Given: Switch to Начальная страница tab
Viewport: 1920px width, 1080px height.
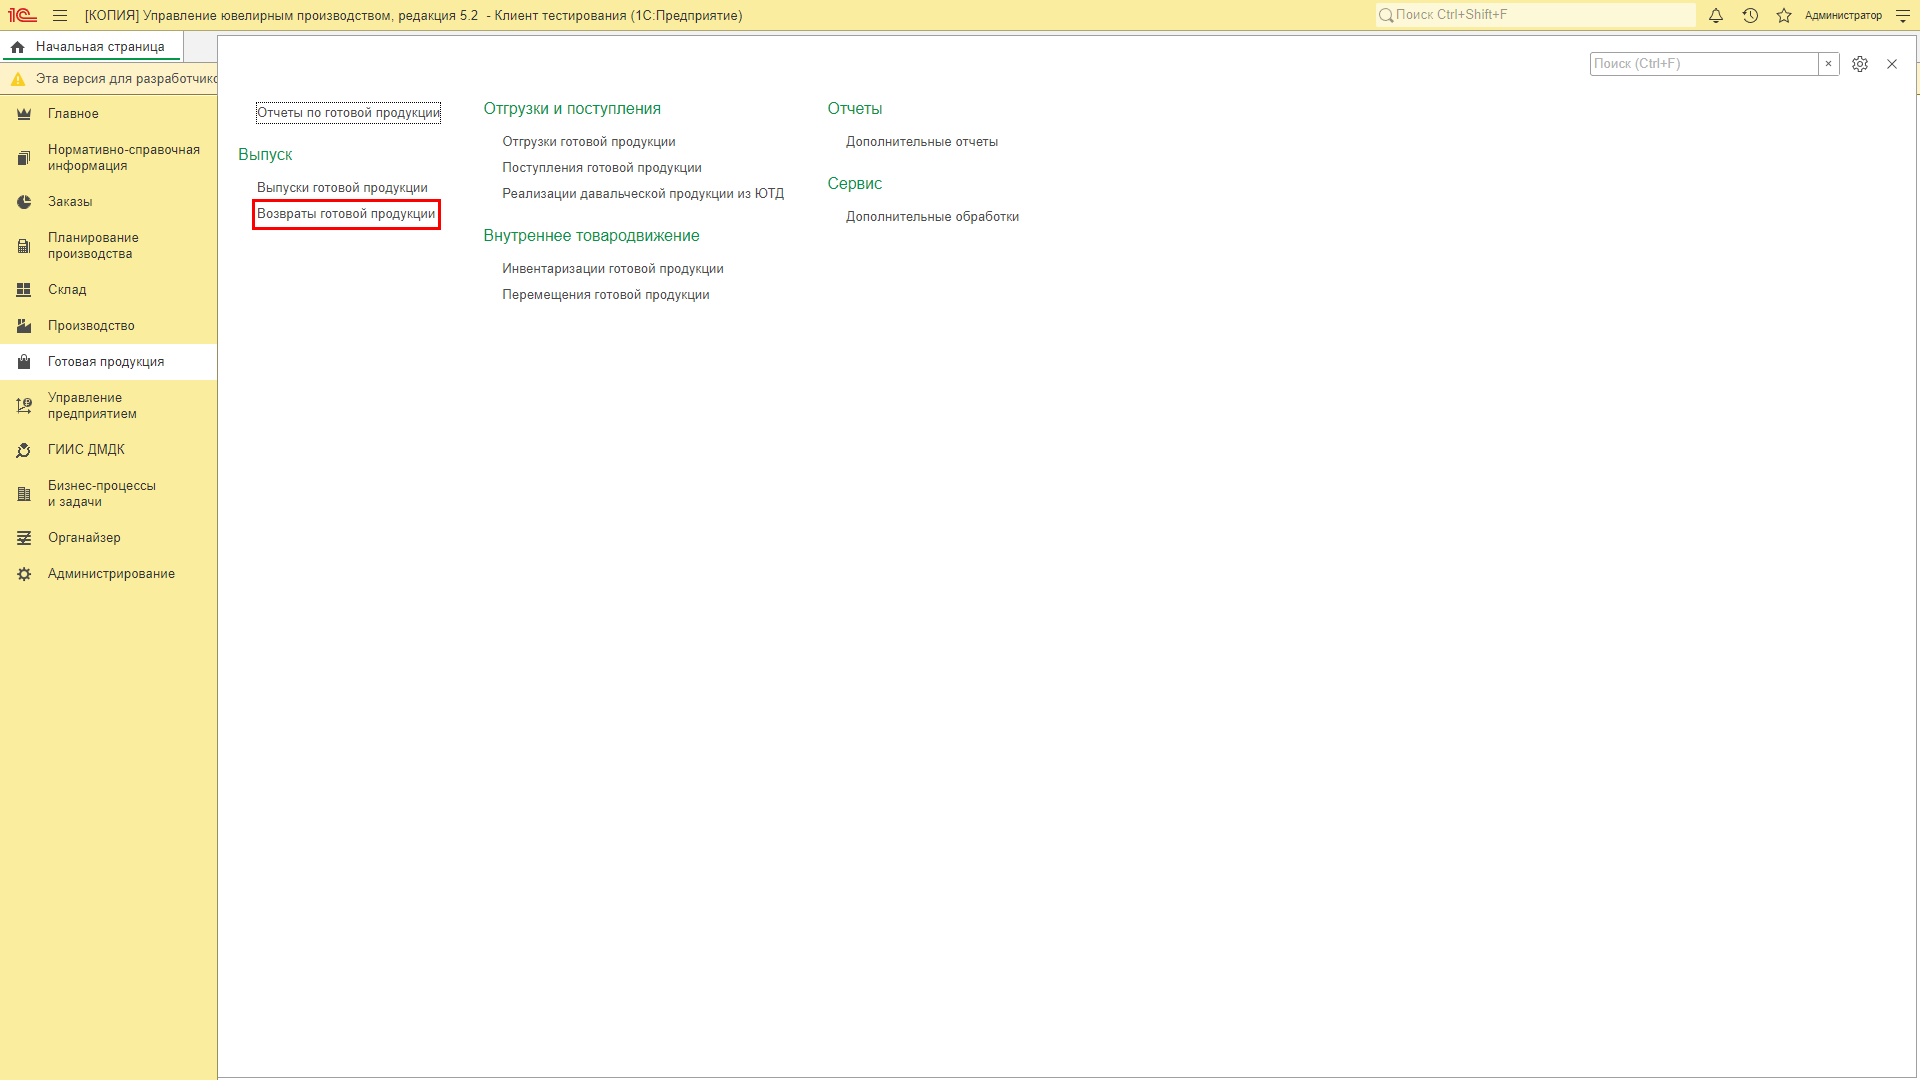Looking at the screenshot, I should point(91,47).
